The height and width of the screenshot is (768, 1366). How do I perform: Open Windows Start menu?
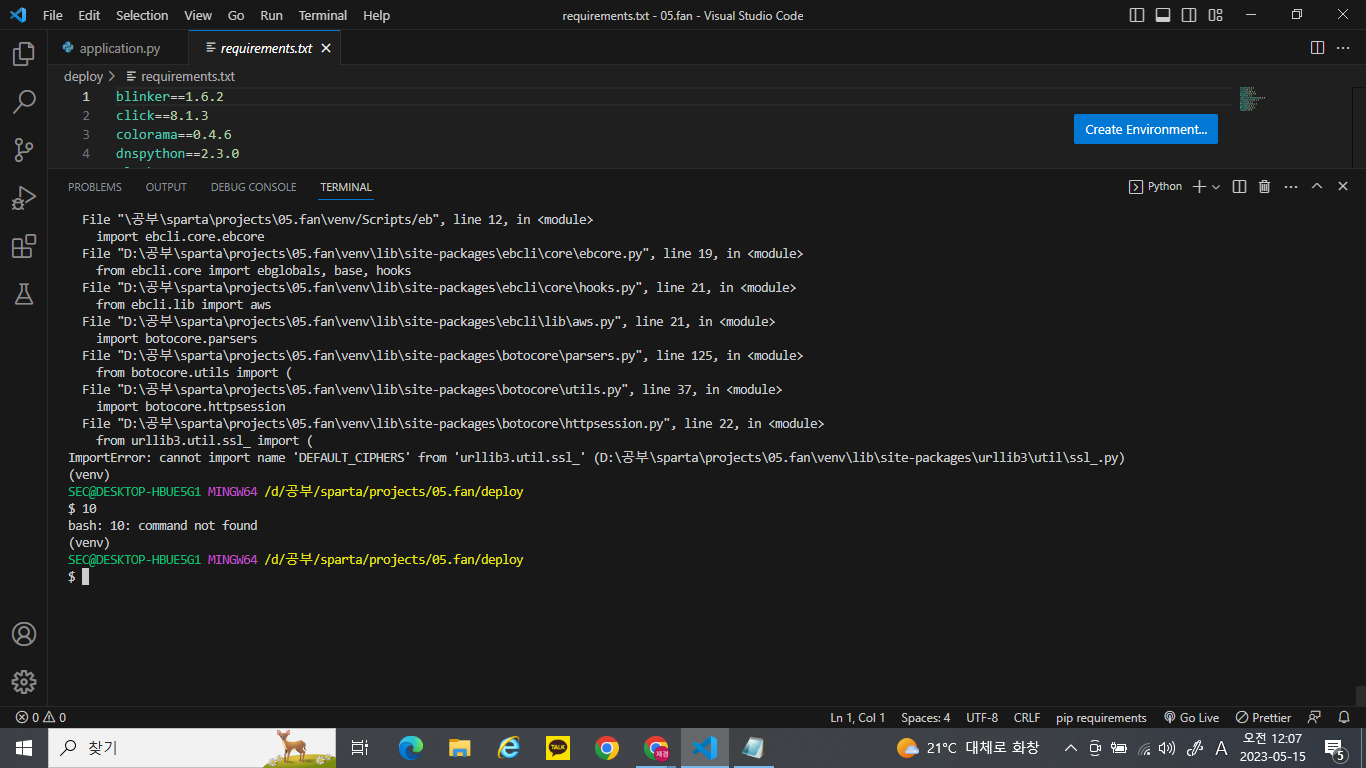pos(23,747)
